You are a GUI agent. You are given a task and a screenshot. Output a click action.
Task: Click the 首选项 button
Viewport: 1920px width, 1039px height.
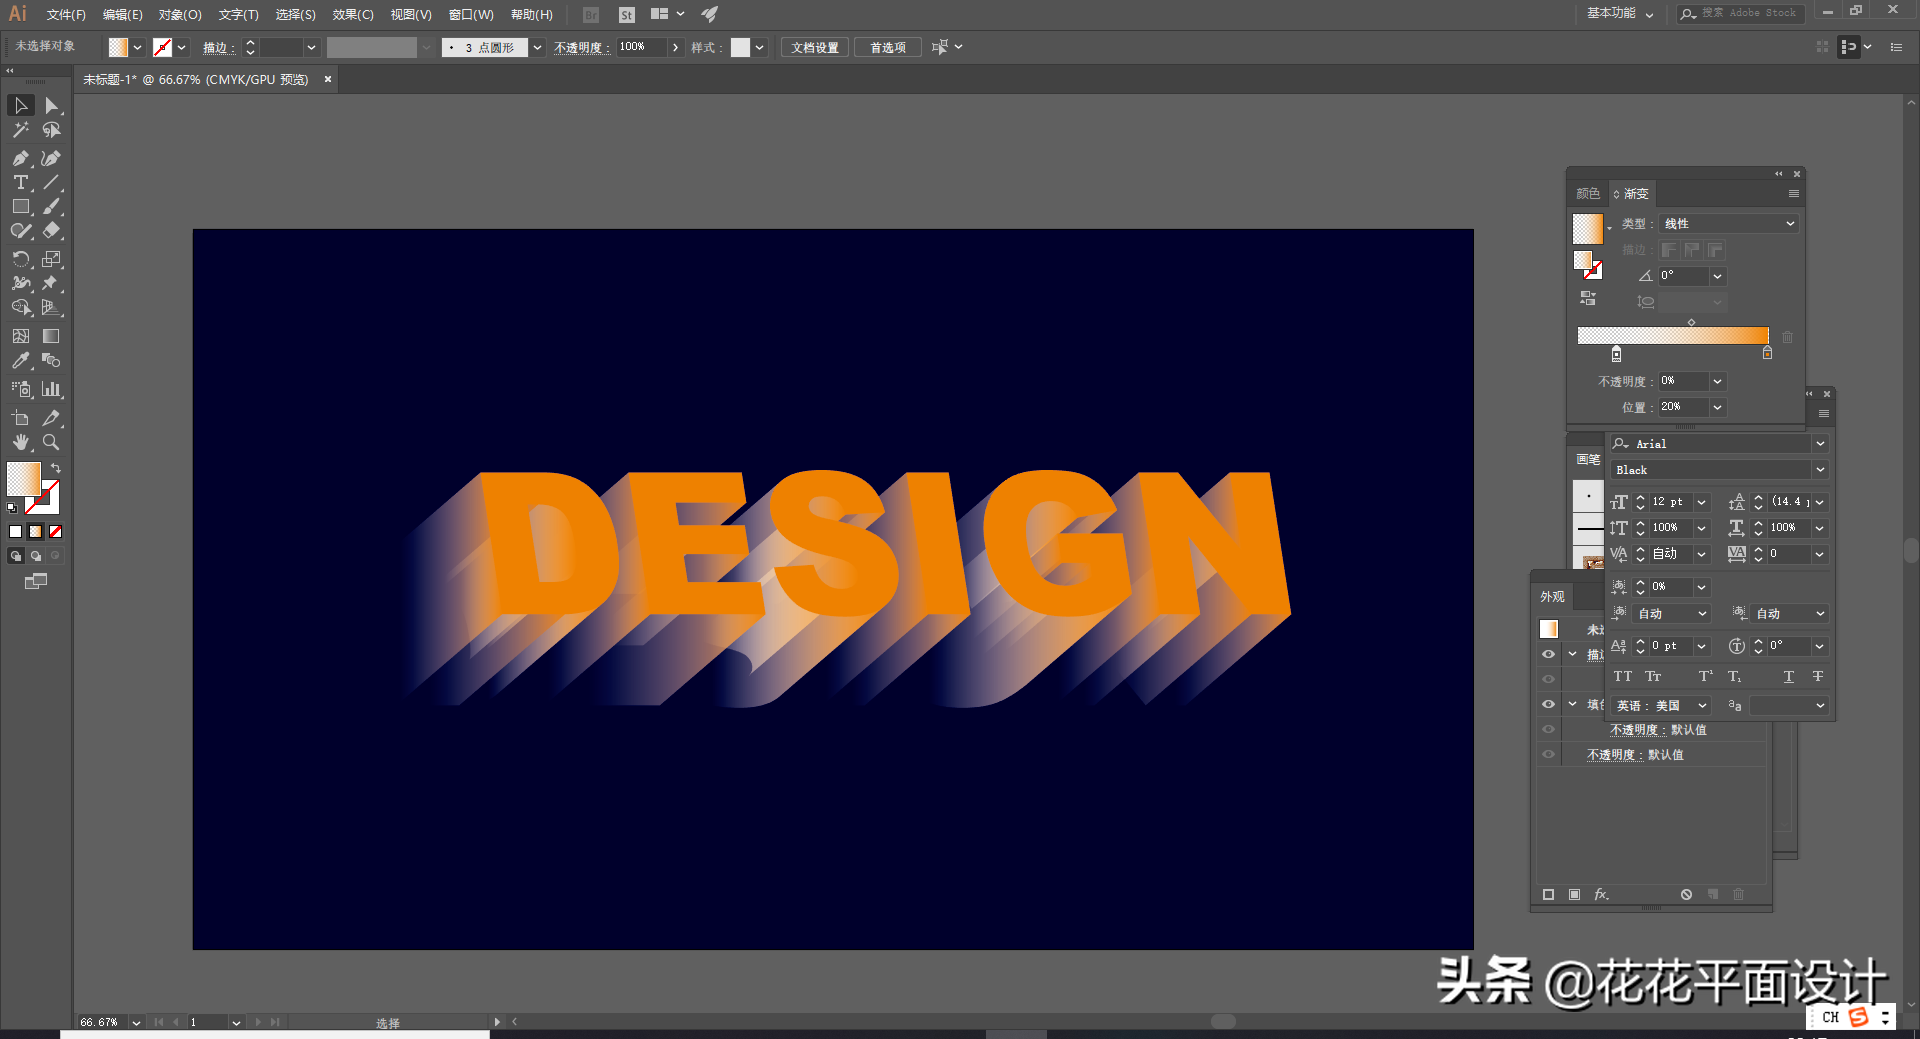(887, 48)
